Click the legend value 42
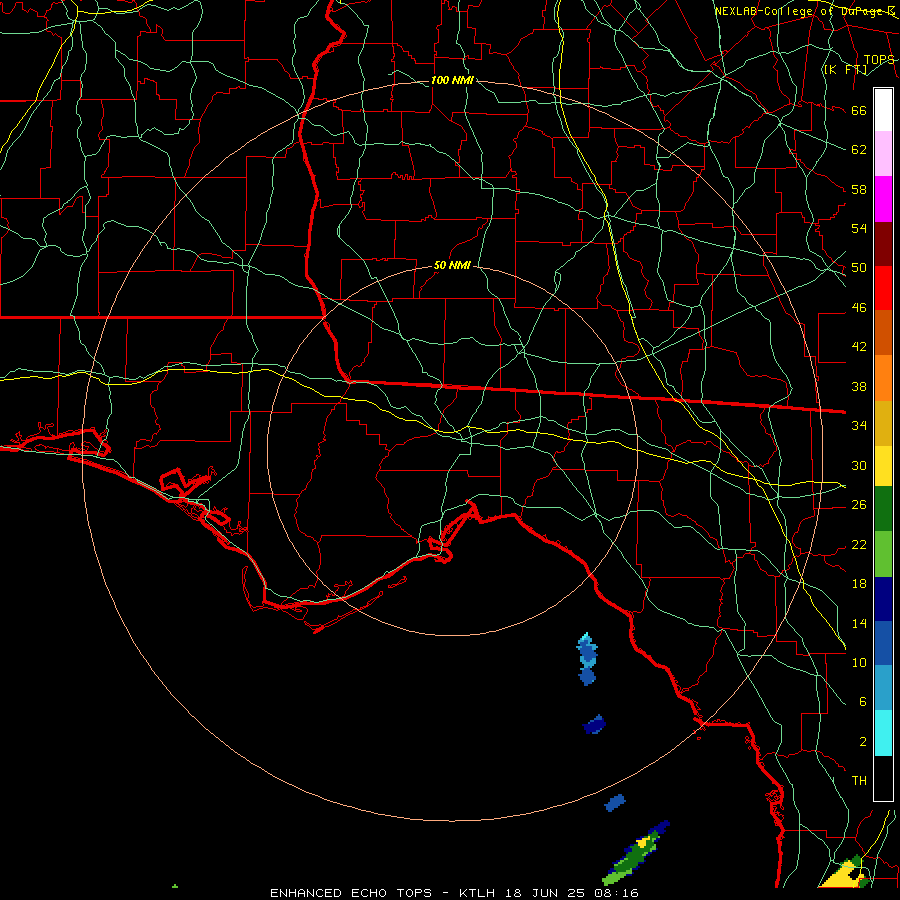 tap(859, 347)
